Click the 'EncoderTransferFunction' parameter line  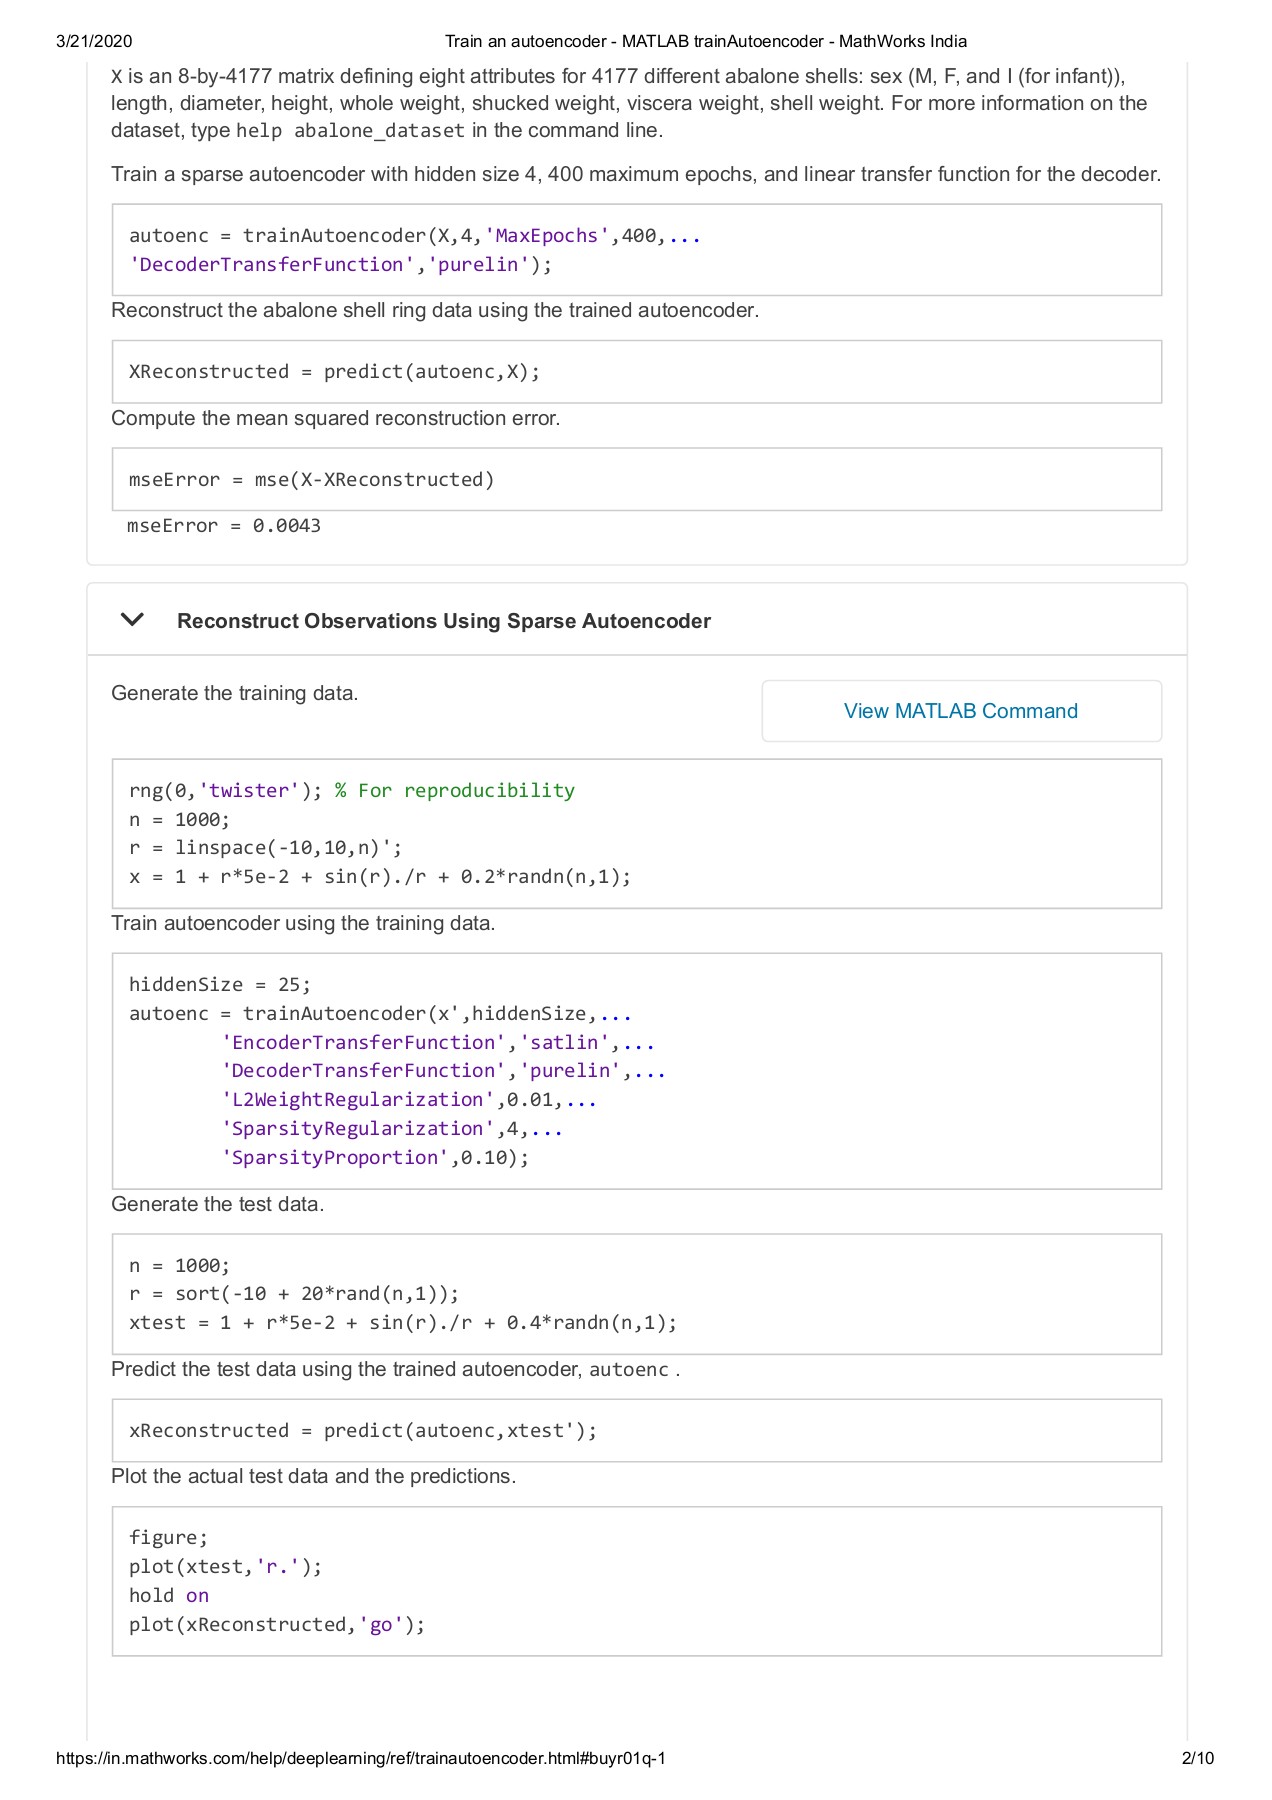tap(437, 1043)
